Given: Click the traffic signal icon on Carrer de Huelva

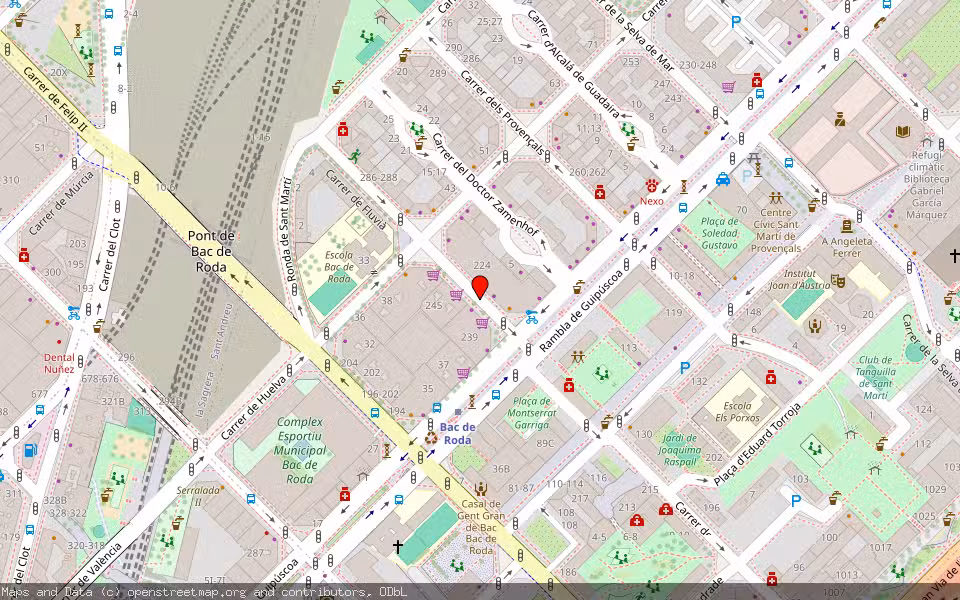Looking at the screenshot, I should (290, 371).
